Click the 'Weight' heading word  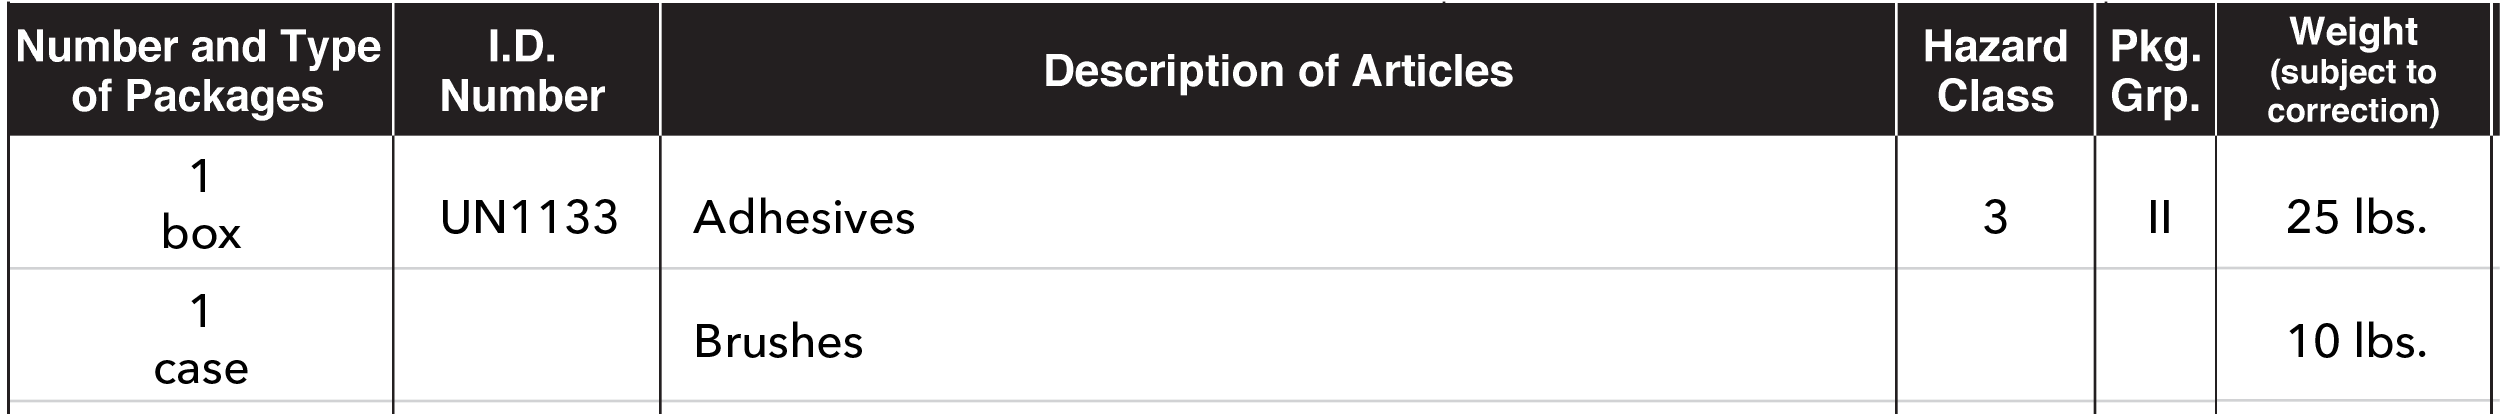point(2353,32)
